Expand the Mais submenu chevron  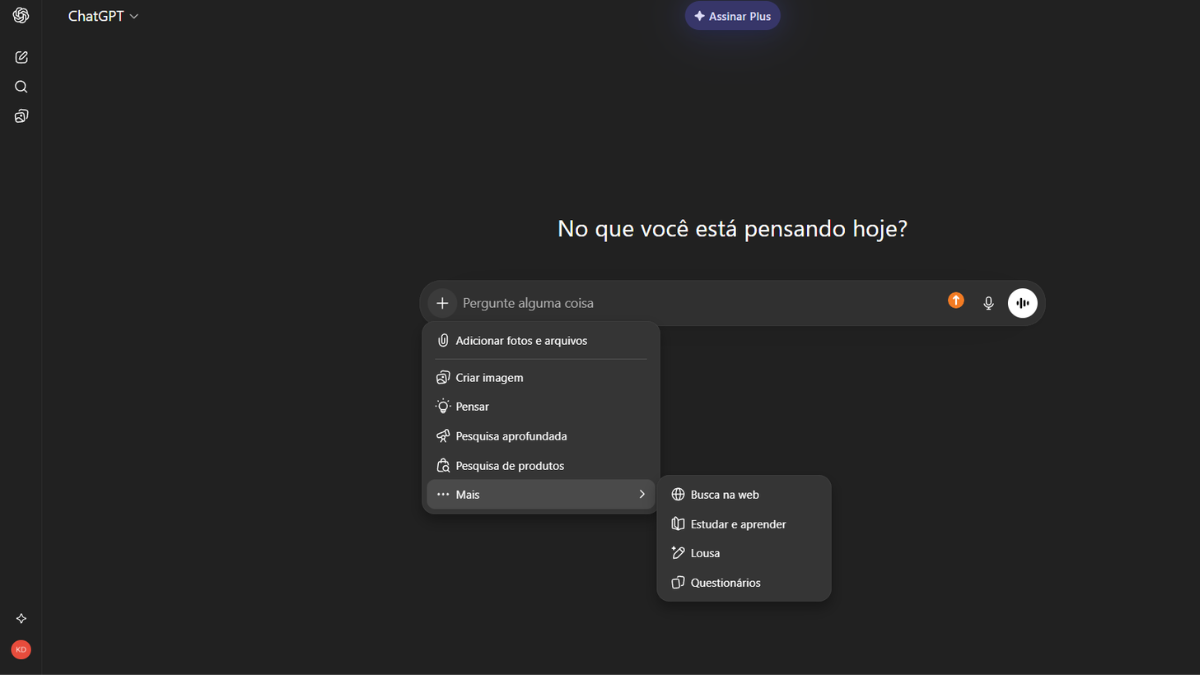[x=642, y=494]
